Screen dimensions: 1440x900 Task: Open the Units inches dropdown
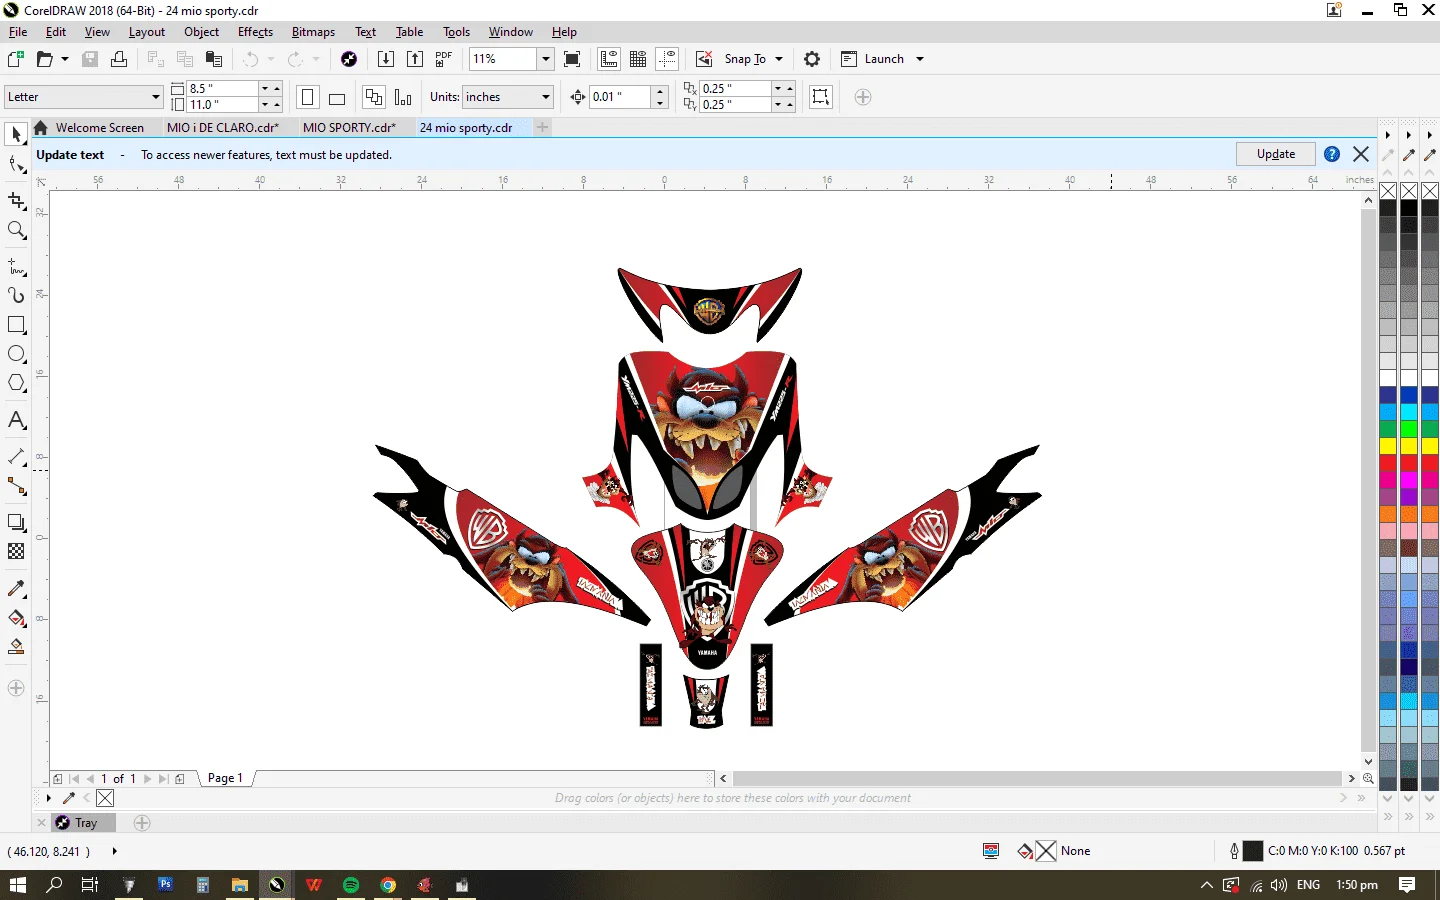[x=546, y=97]
